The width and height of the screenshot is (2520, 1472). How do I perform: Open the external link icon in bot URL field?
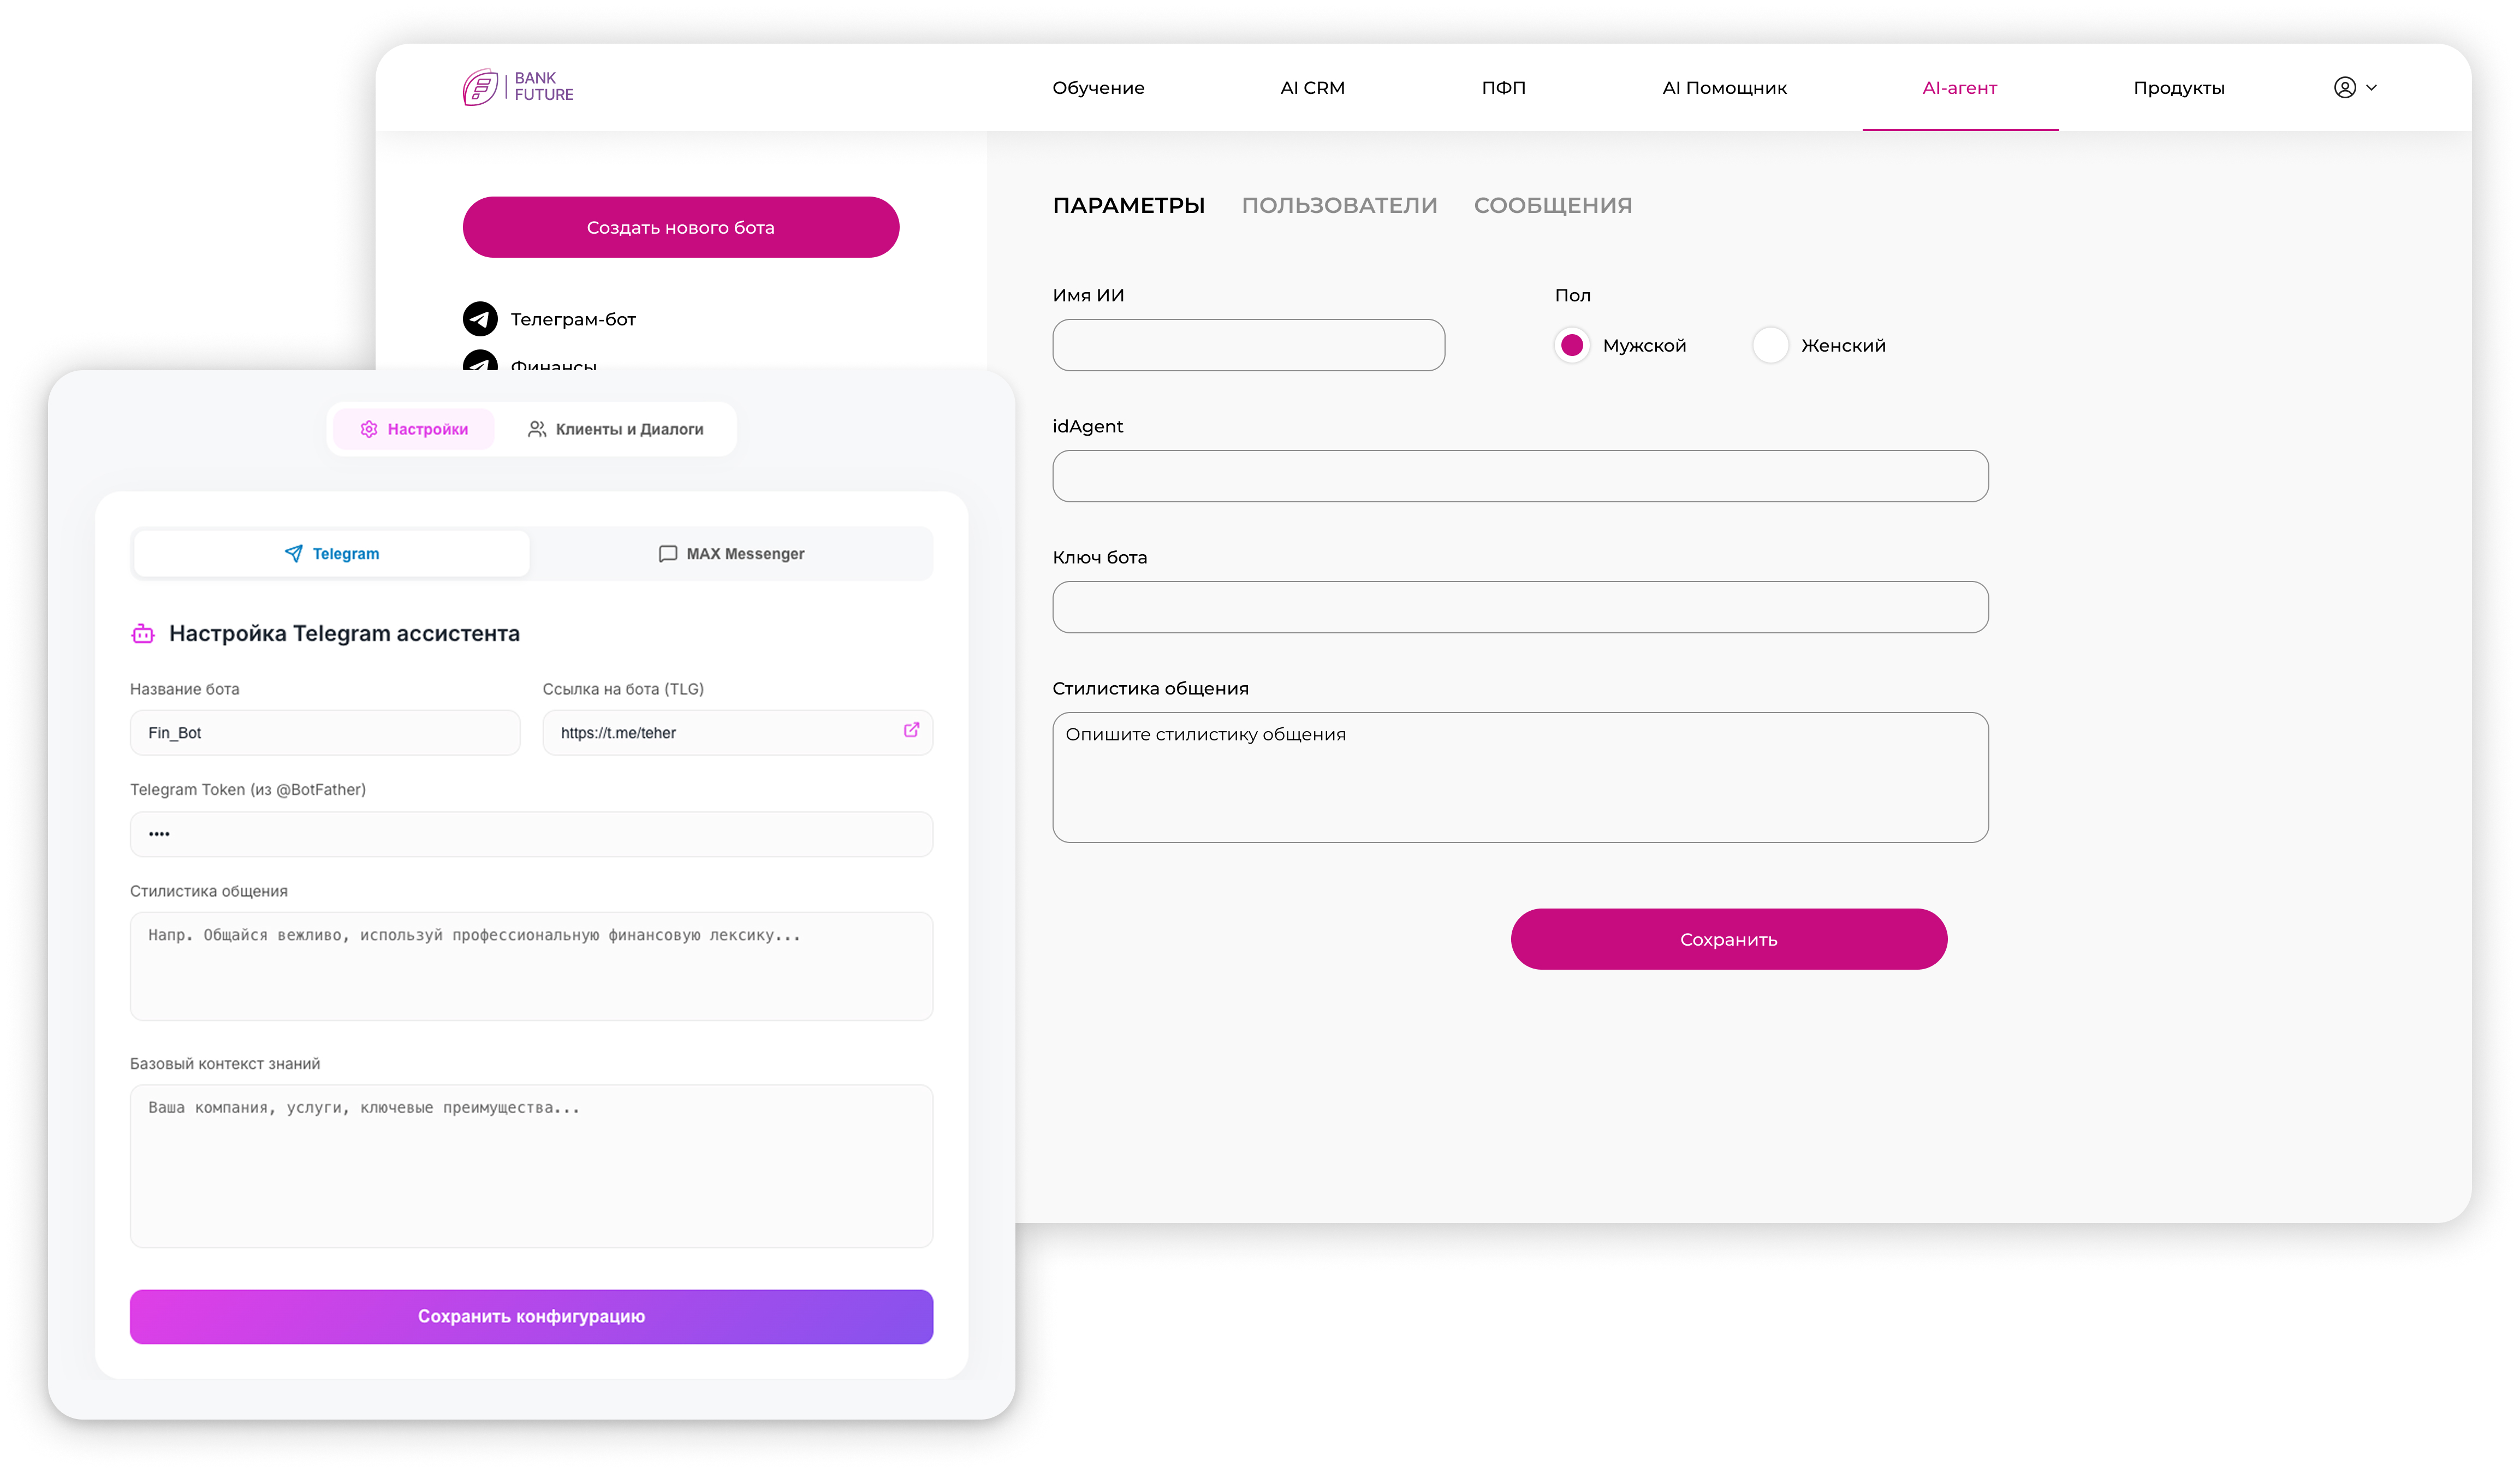[x=911, y=731]
